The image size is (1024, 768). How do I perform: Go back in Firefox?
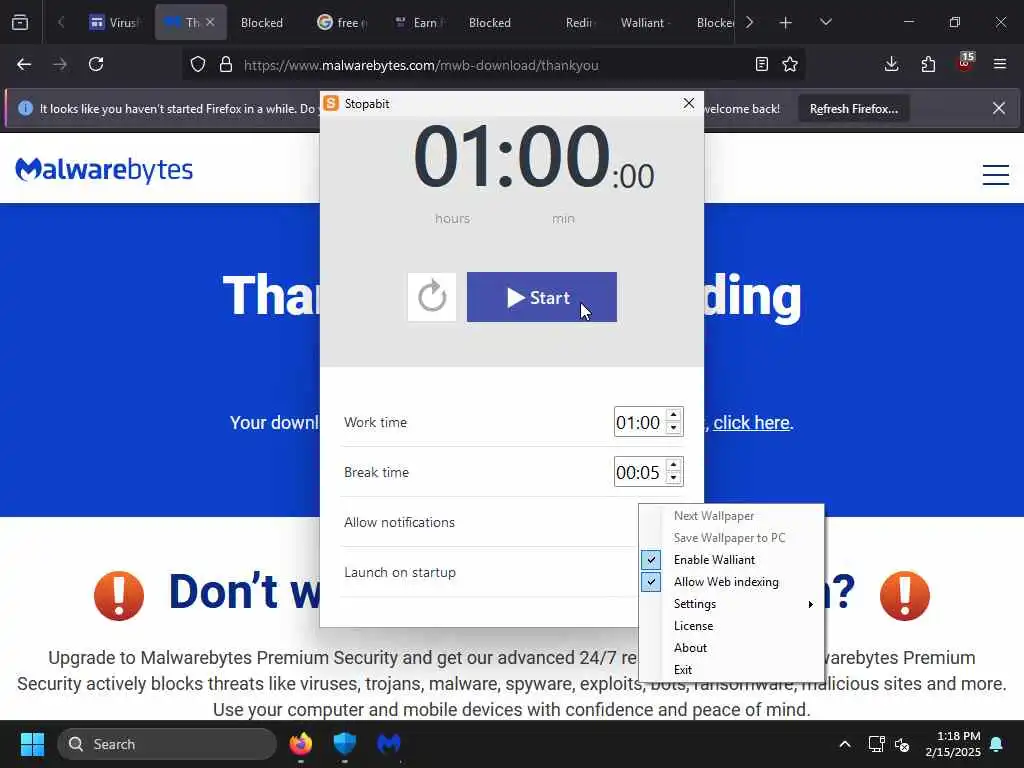24,64
